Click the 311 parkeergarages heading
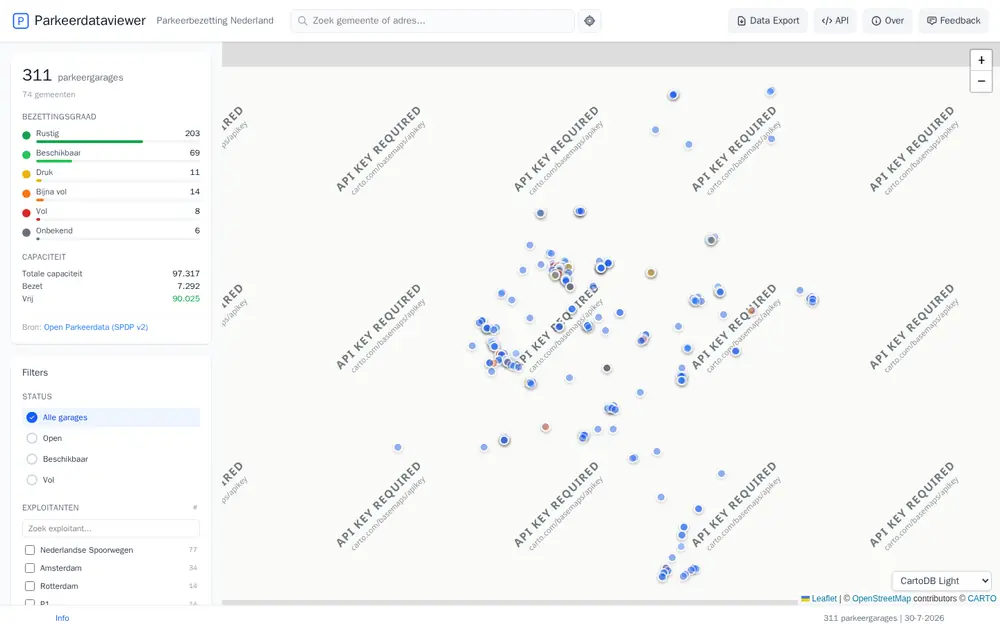 pos(73,75)
